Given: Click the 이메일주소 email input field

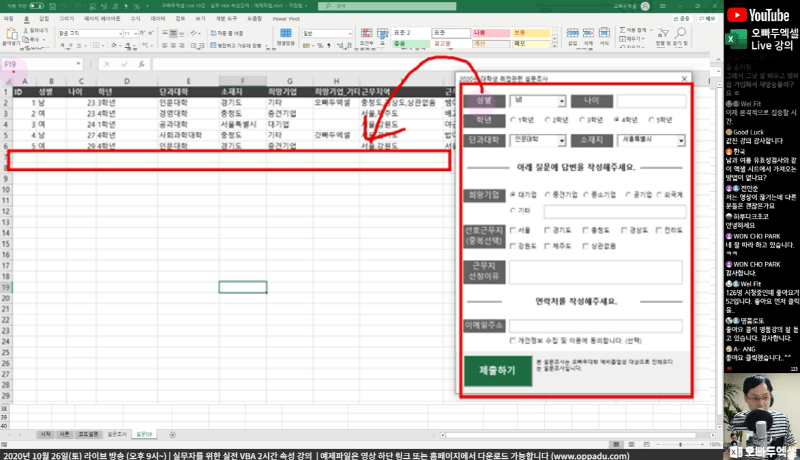Looking at the screenshot, I should coord(596,325).
